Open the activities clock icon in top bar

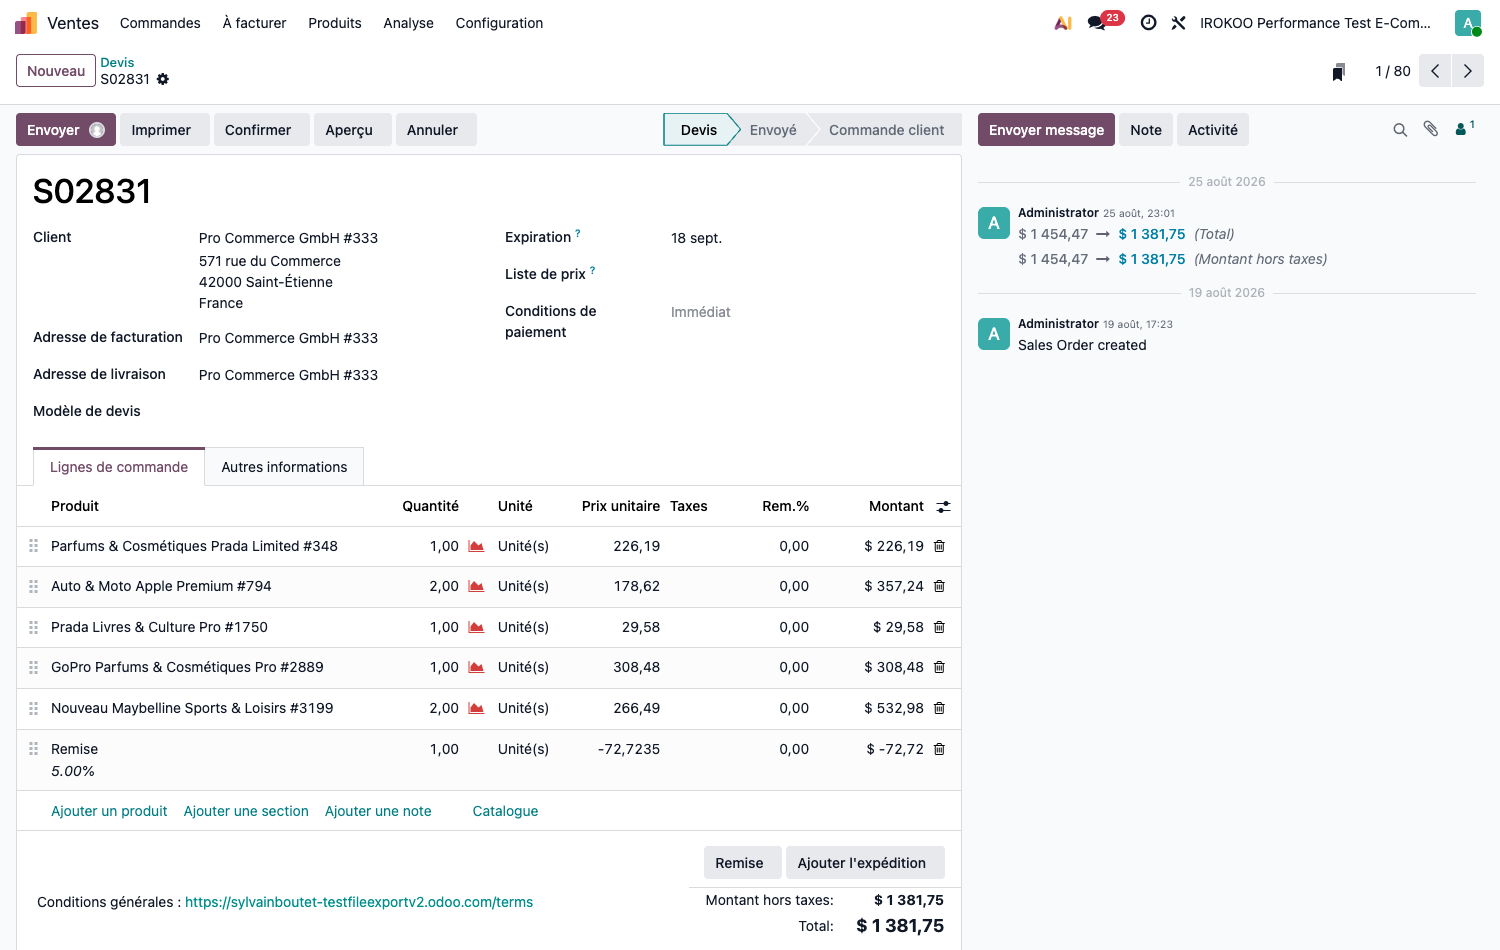point(1149,22)
